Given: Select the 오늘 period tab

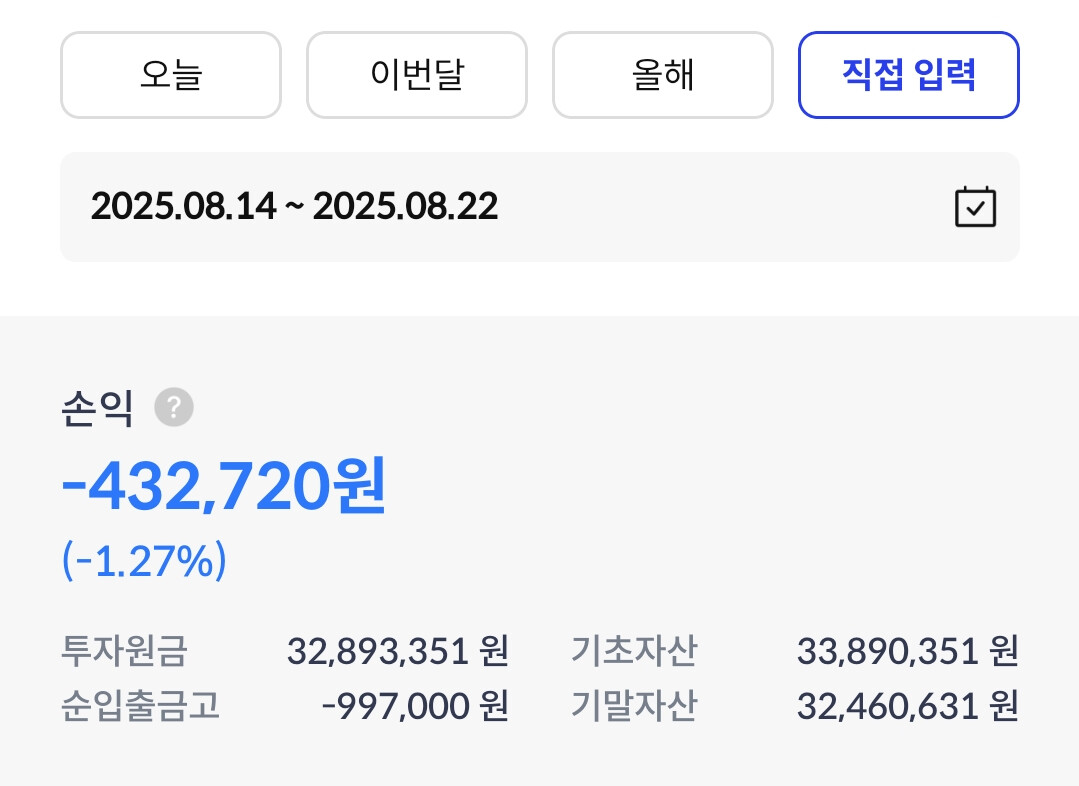Looking at the screenshot, I should (x=171, y=75).
